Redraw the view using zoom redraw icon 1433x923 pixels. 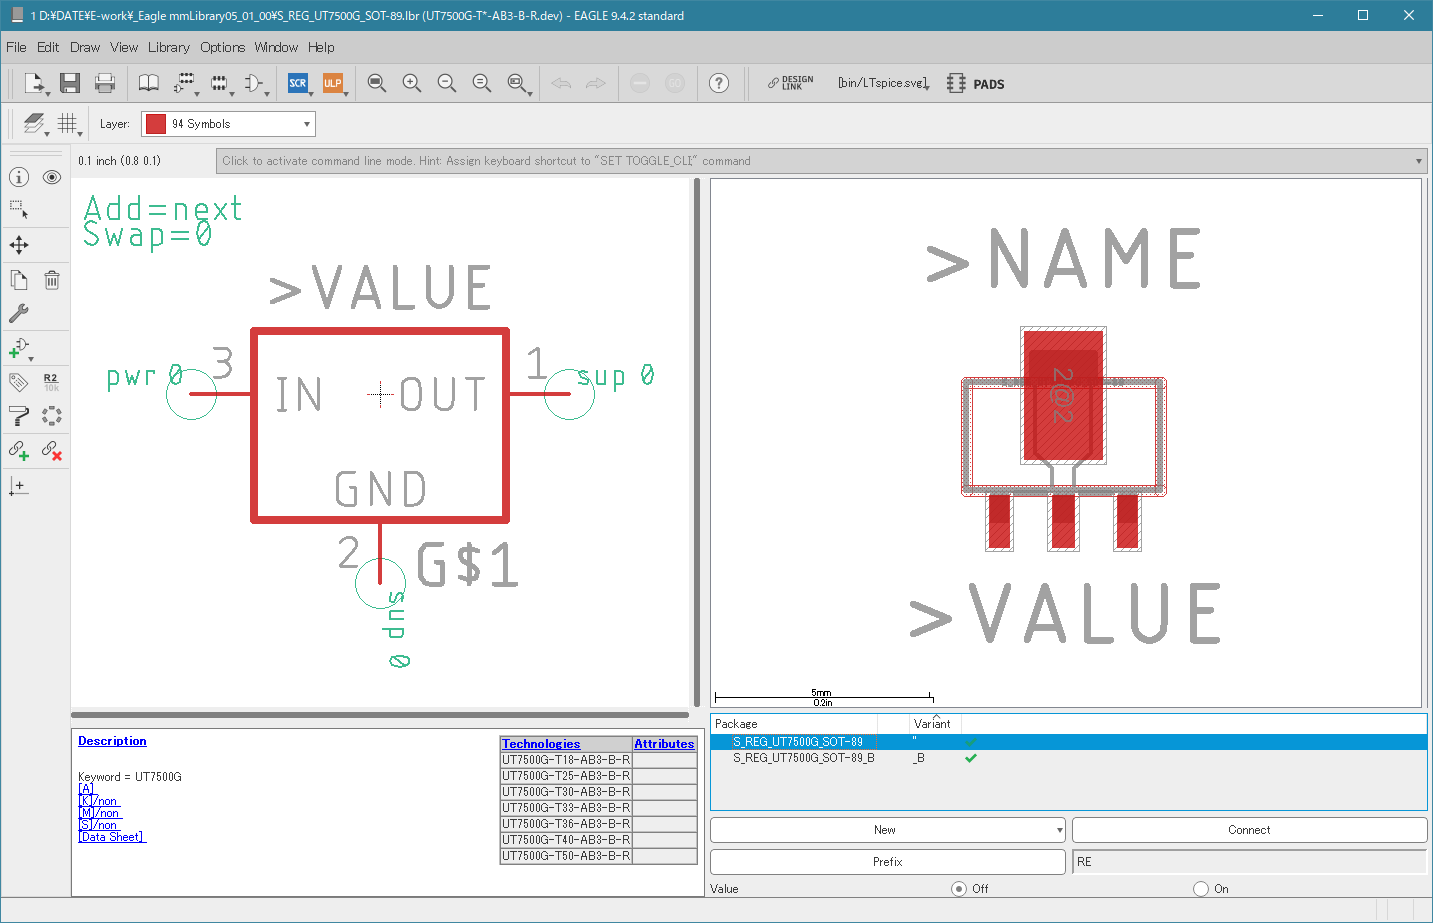[x=482, y=83]
